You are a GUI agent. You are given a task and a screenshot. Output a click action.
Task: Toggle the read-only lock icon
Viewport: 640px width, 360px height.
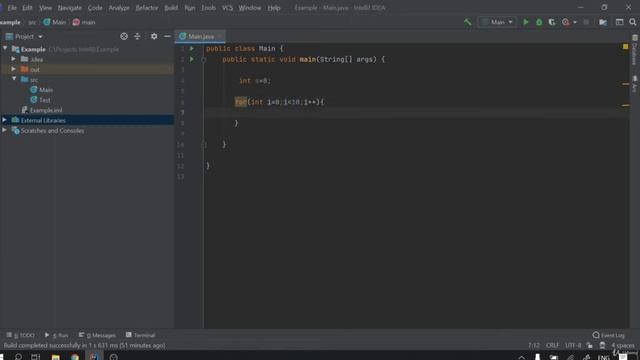coord(589,345)
